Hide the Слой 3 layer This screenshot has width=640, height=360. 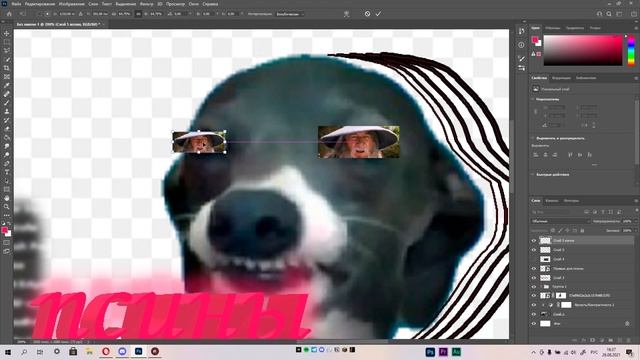coord(533,278)
